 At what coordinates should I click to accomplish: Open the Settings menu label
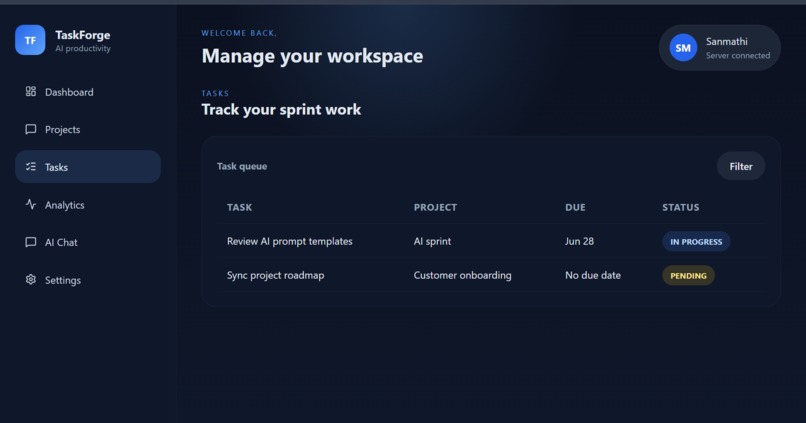coord(63,280)
